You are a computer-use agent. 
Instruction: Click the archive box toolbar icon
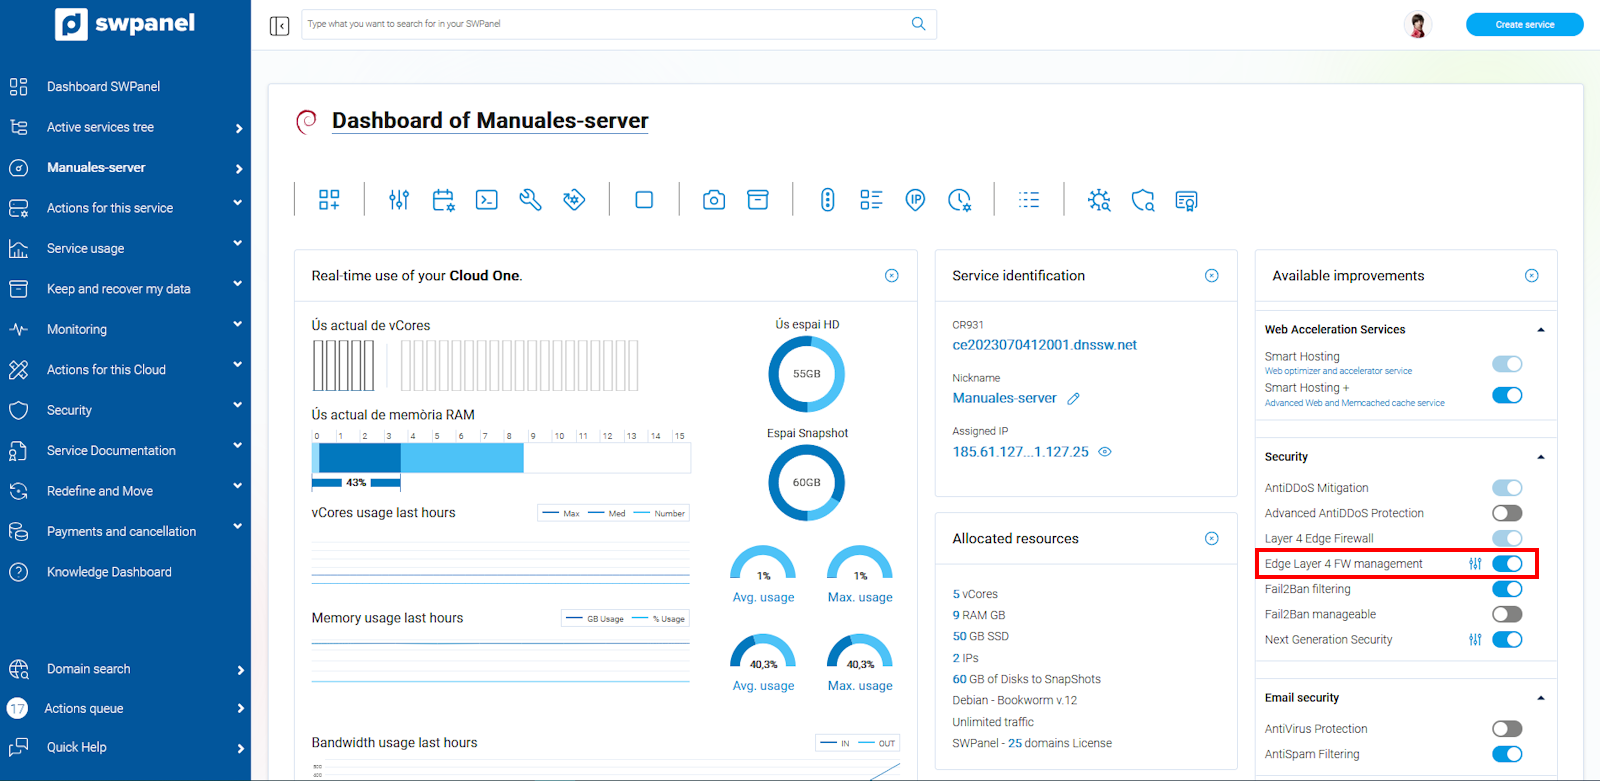(758, 200)
